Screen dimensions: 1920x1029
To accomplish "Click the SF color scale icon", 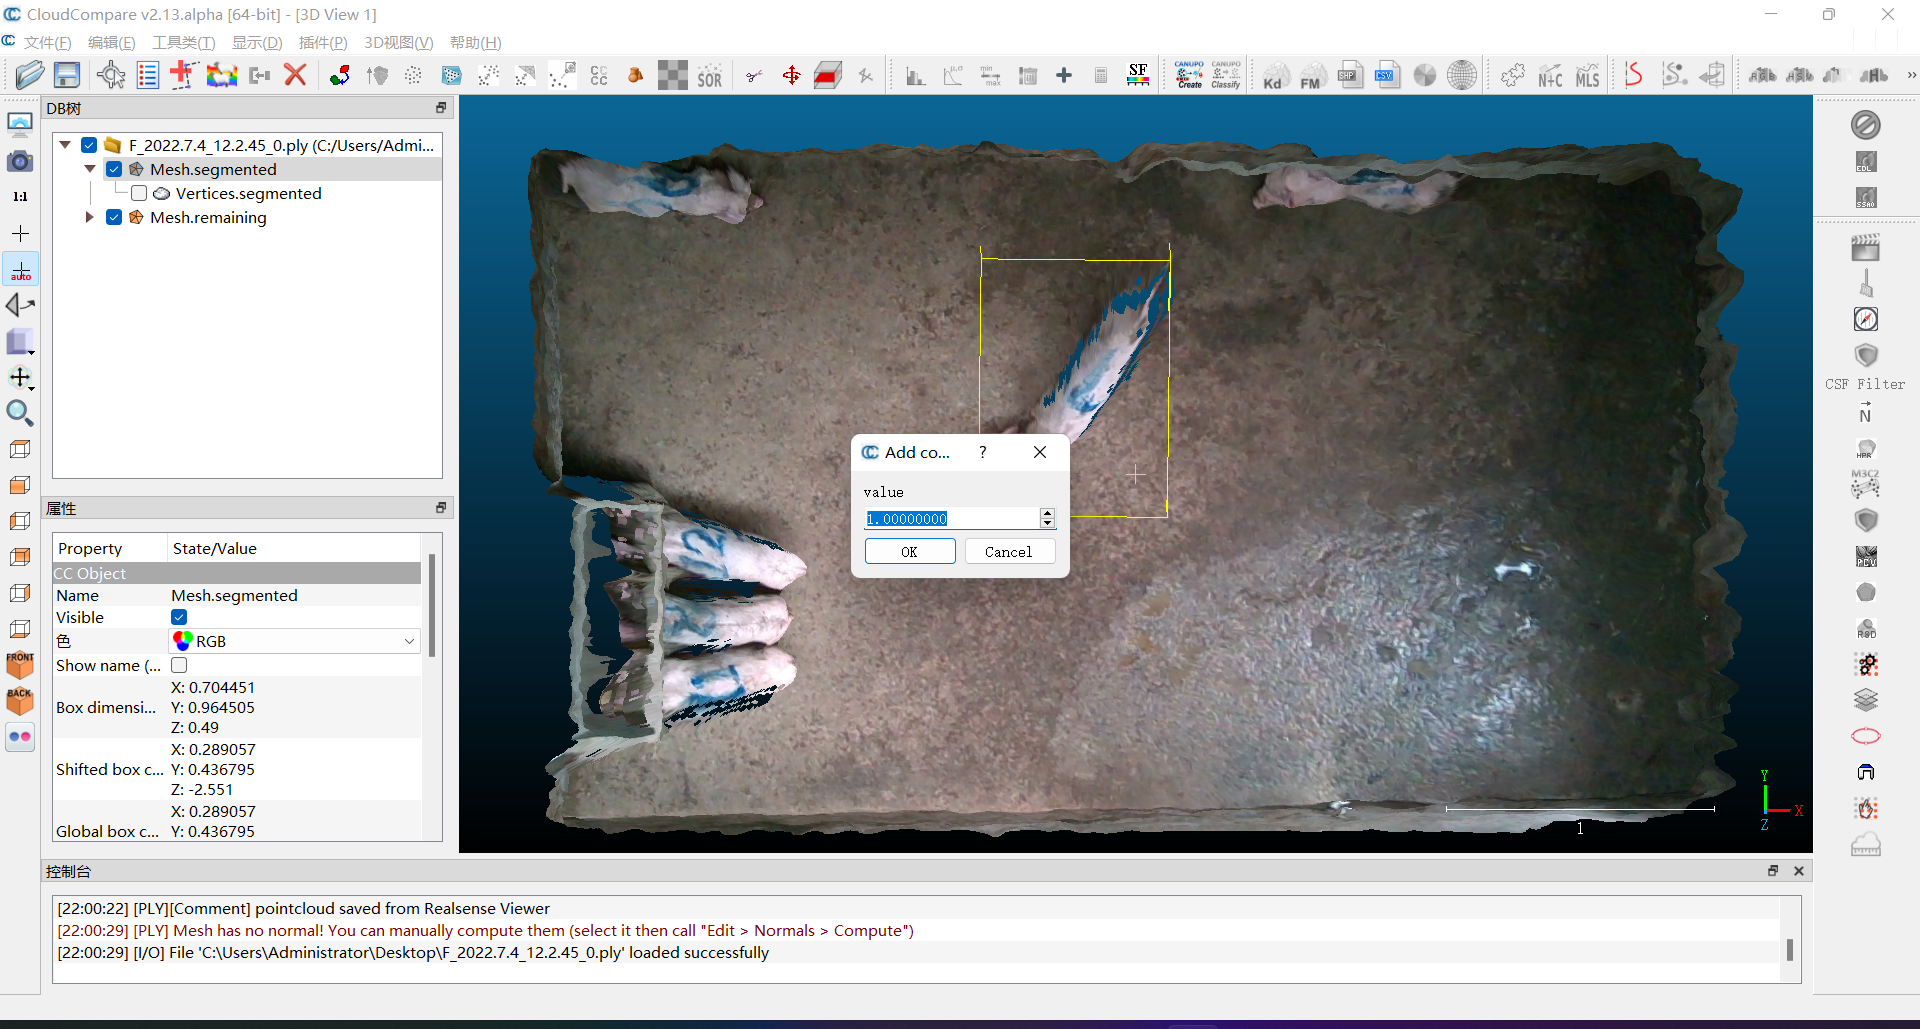I will click(x=1138, y=76).
